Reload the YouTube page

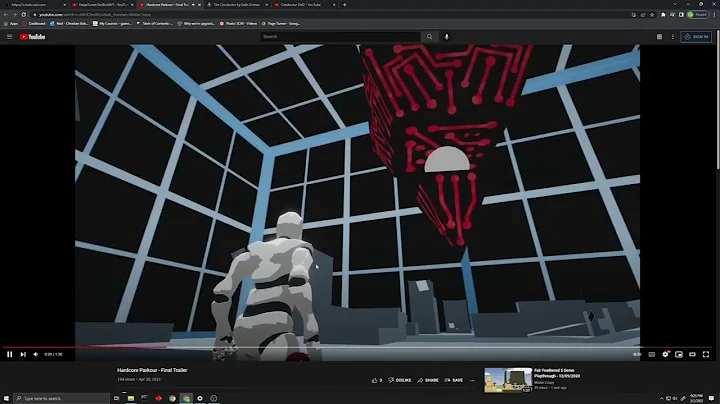(23, 15)
